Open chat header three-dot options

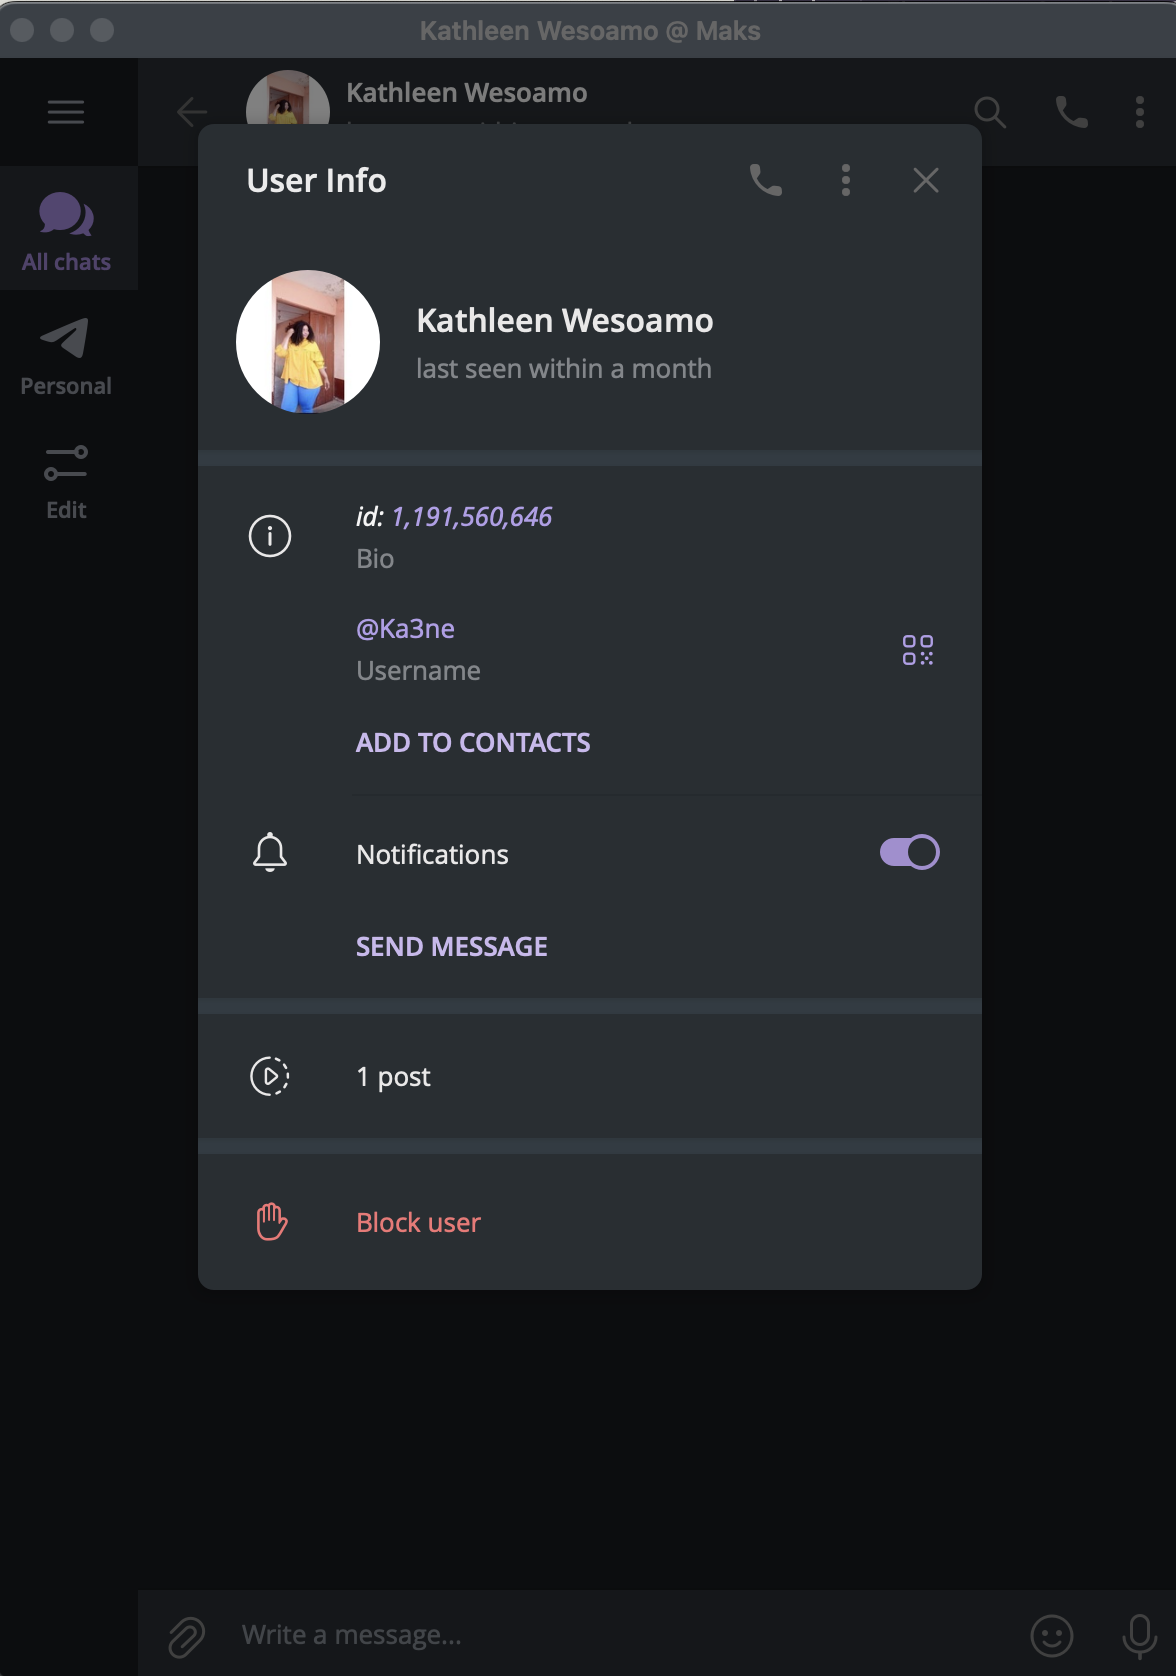point(1140,112)
